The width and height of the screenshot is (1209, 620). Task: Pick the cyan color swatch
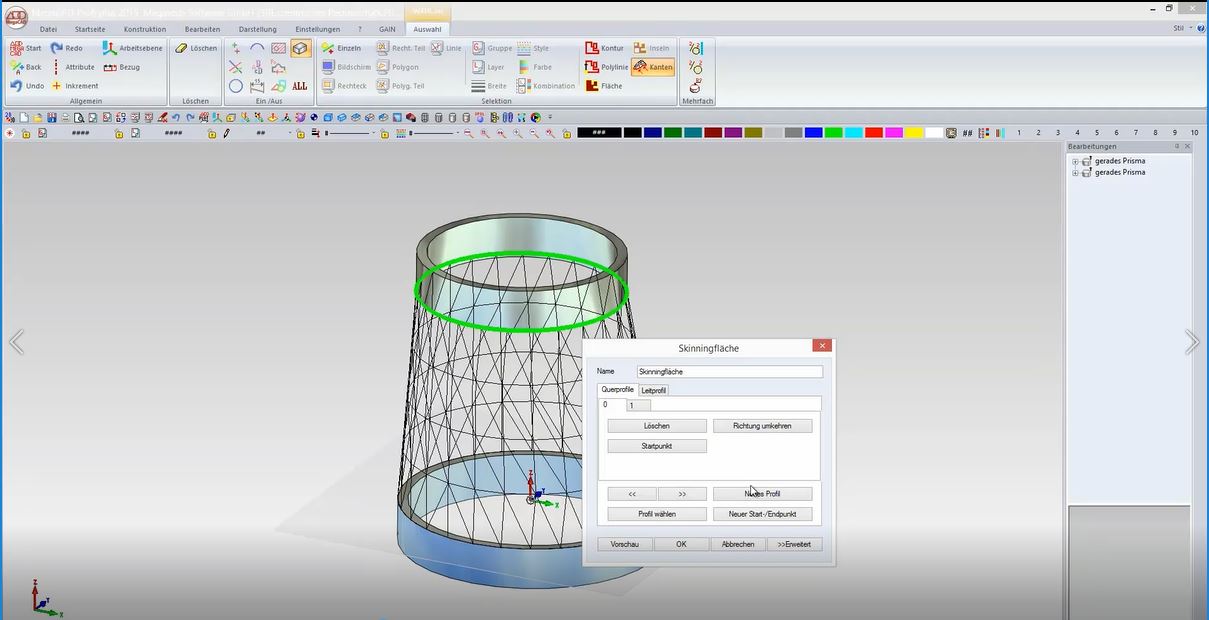[853, 133]
